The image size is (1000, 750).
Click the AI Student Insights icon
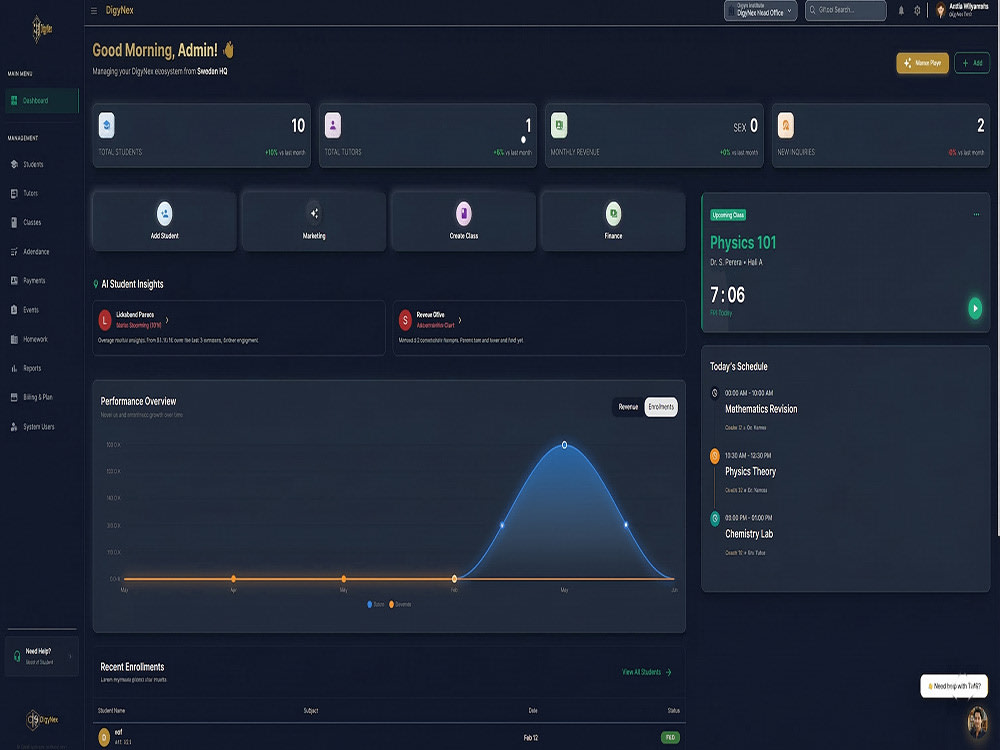[96, 284]
